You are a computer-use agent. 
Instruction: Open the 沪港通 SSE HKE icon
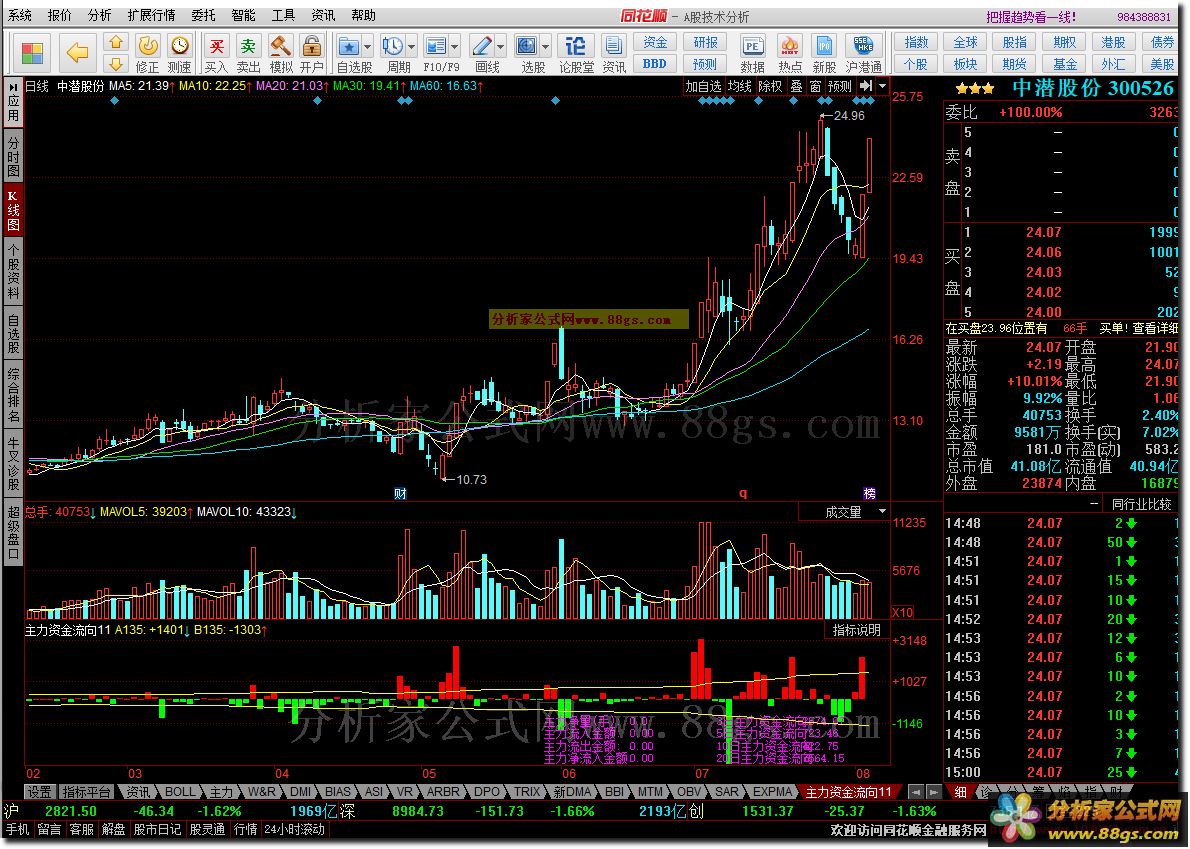click(x=864, y=46)
